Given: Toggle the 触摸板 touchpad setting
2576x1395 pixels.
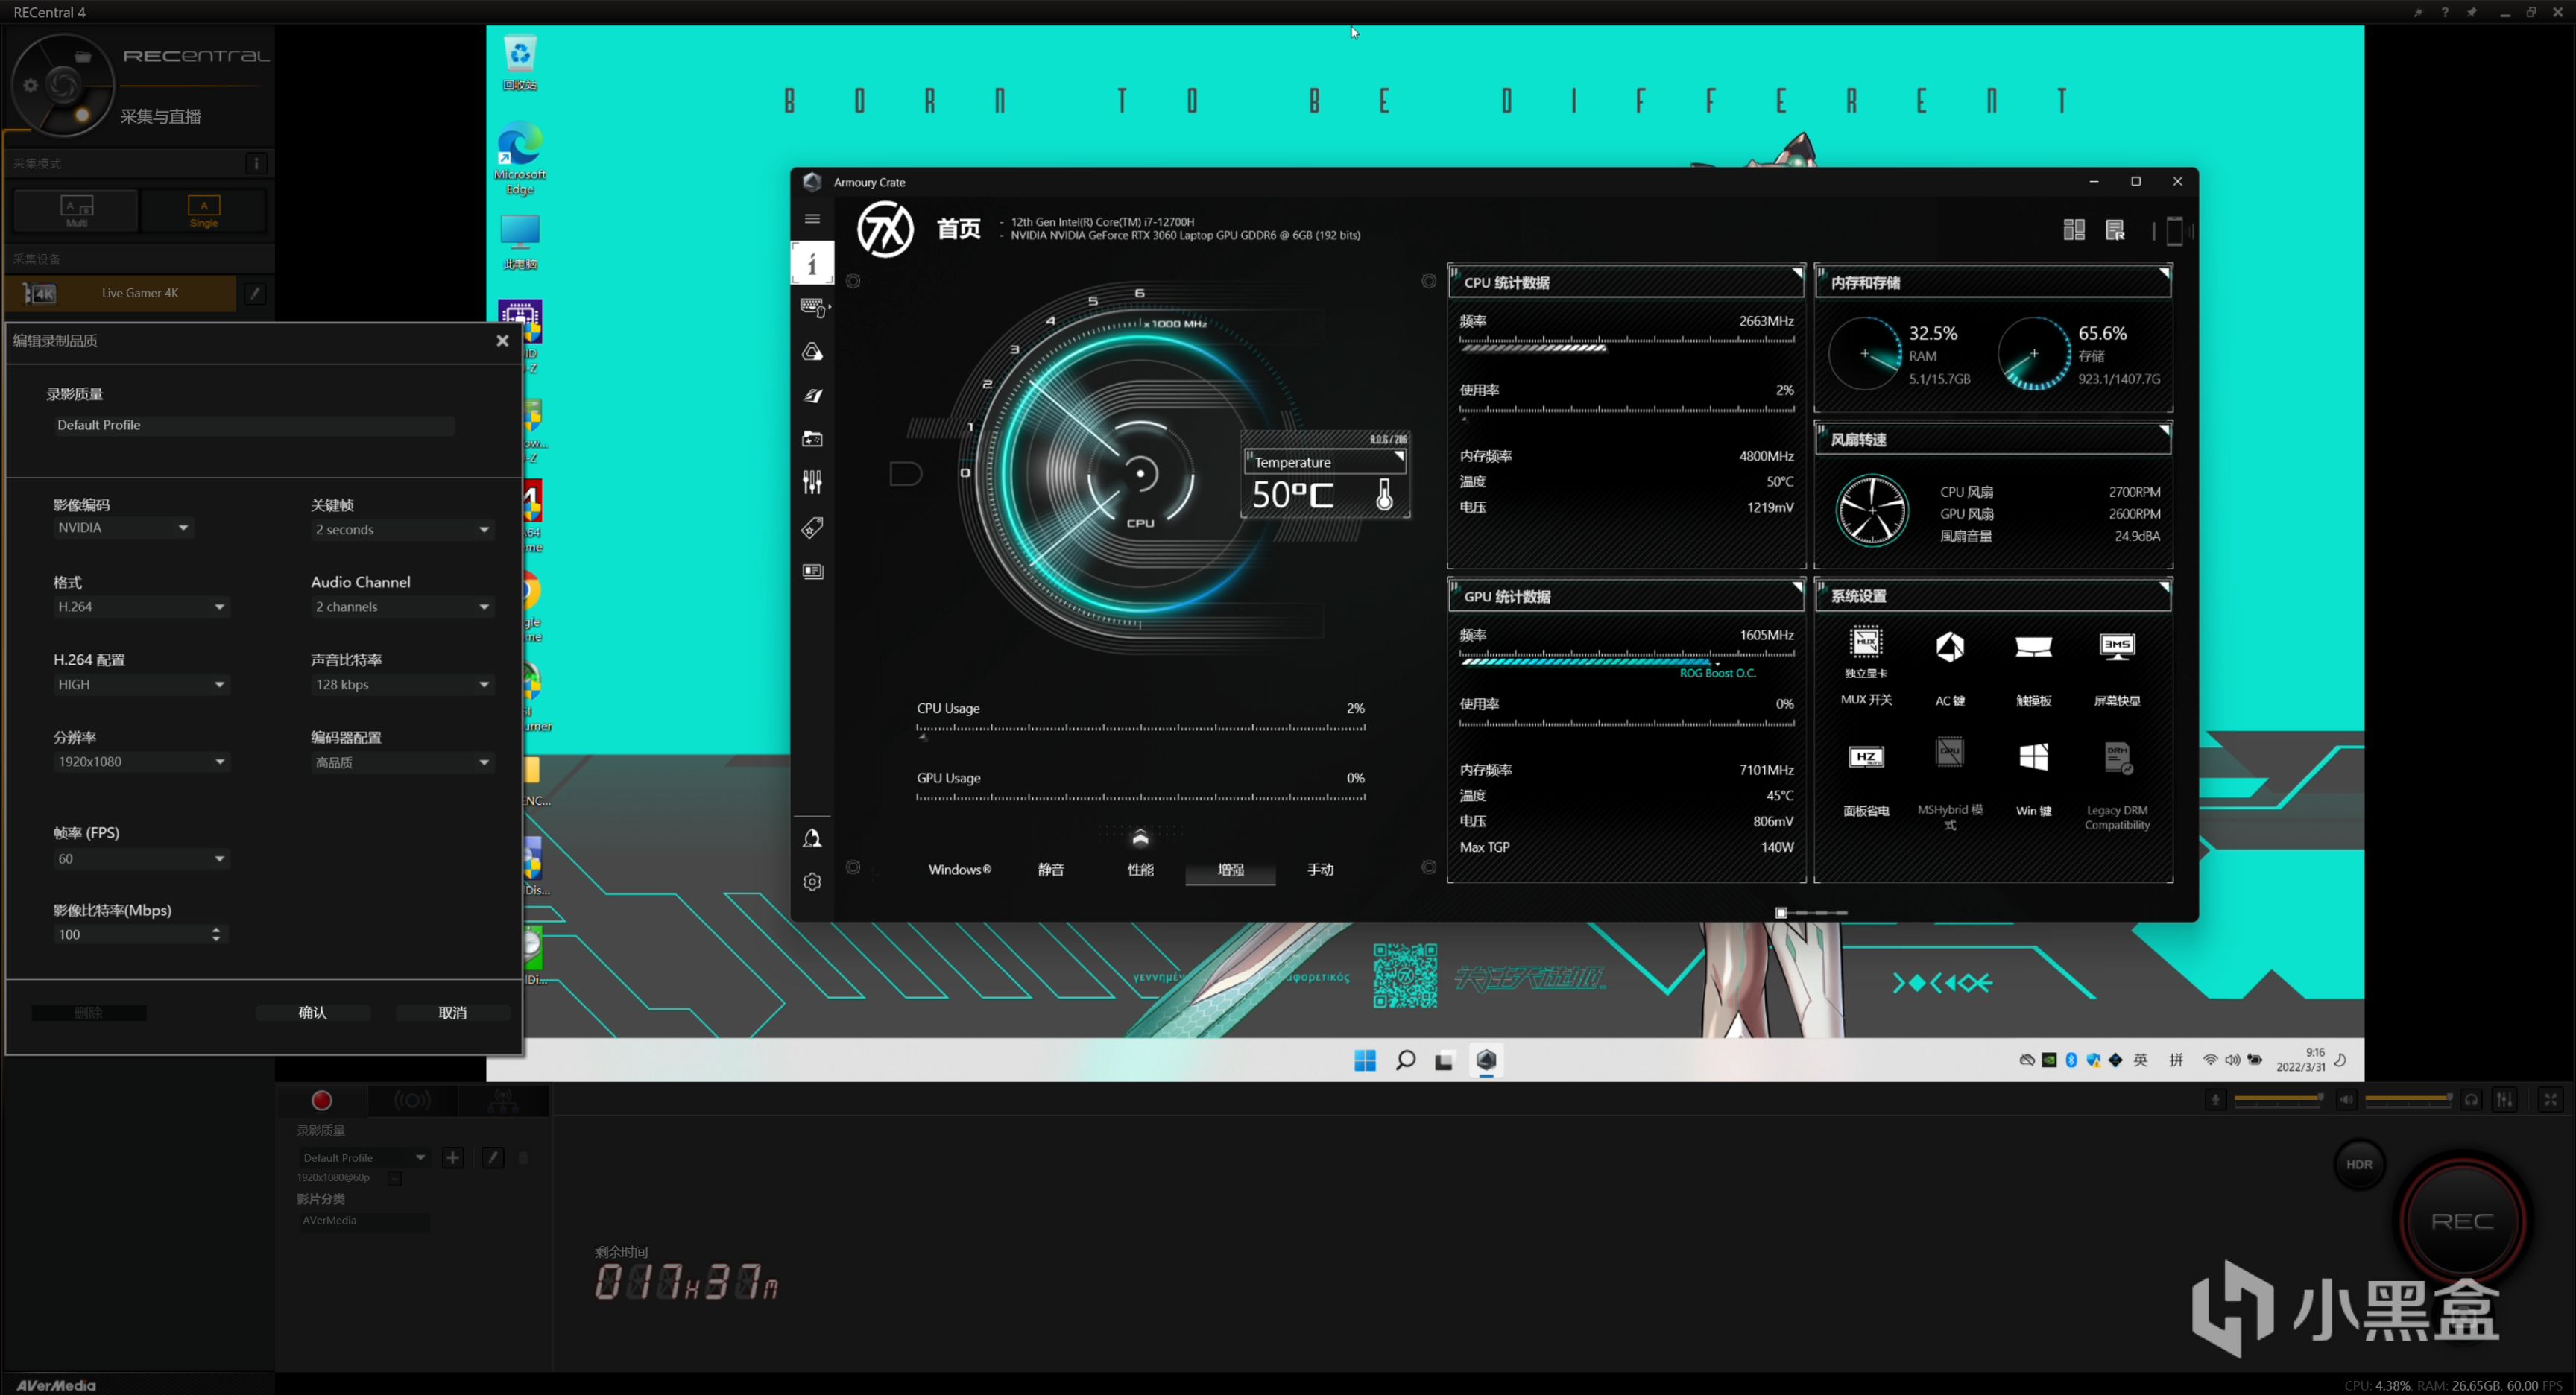Looking at the screenshot, I should [2033, 648].
